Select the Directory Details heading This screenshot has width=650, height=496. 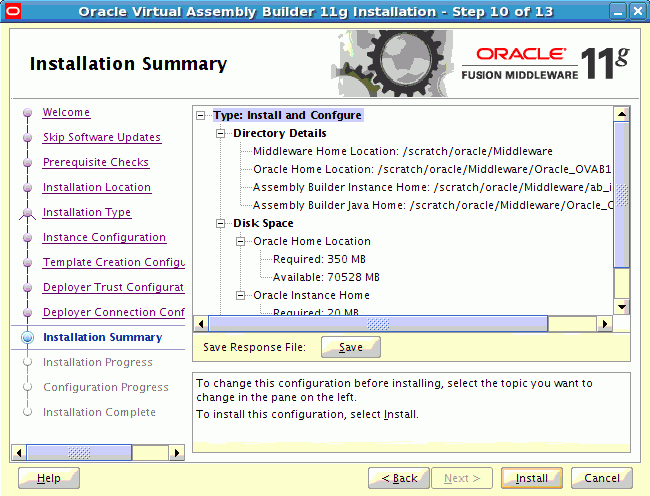(x=280, y=133)
